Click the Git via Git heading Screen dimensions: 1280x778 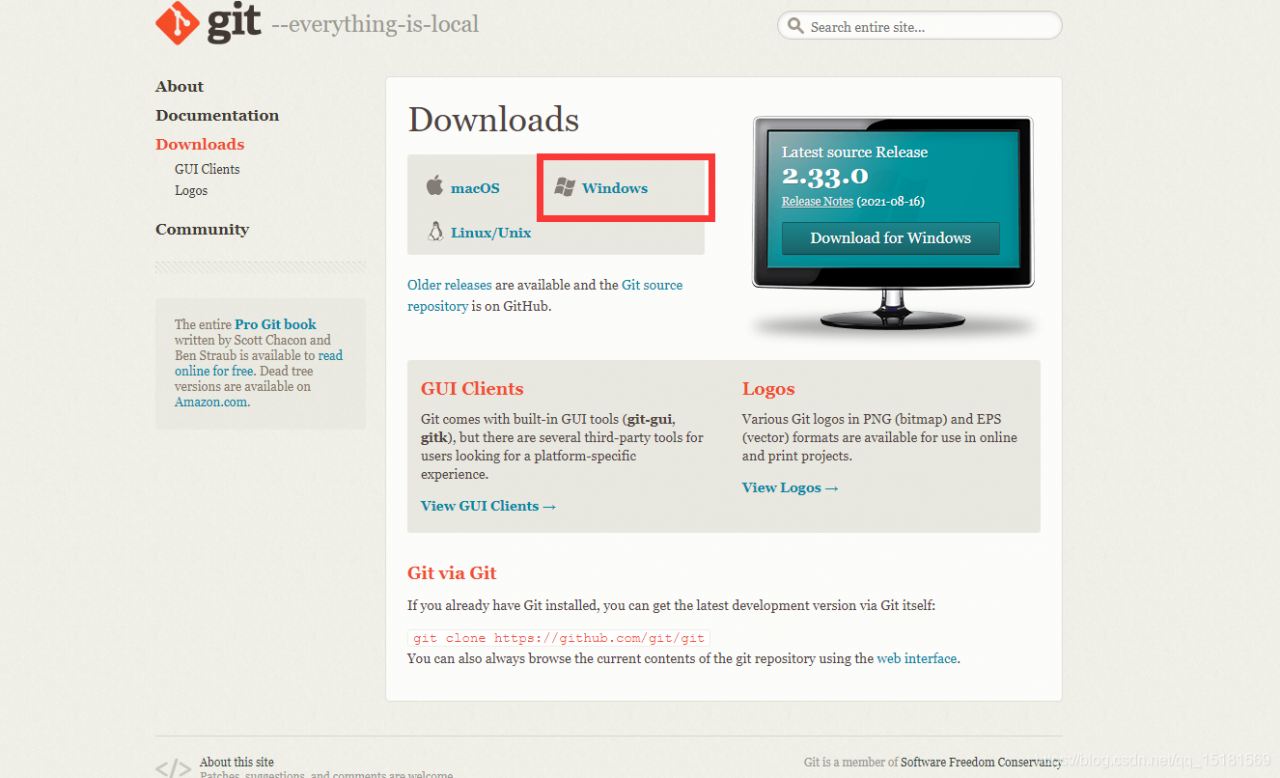tap(452, 573)
